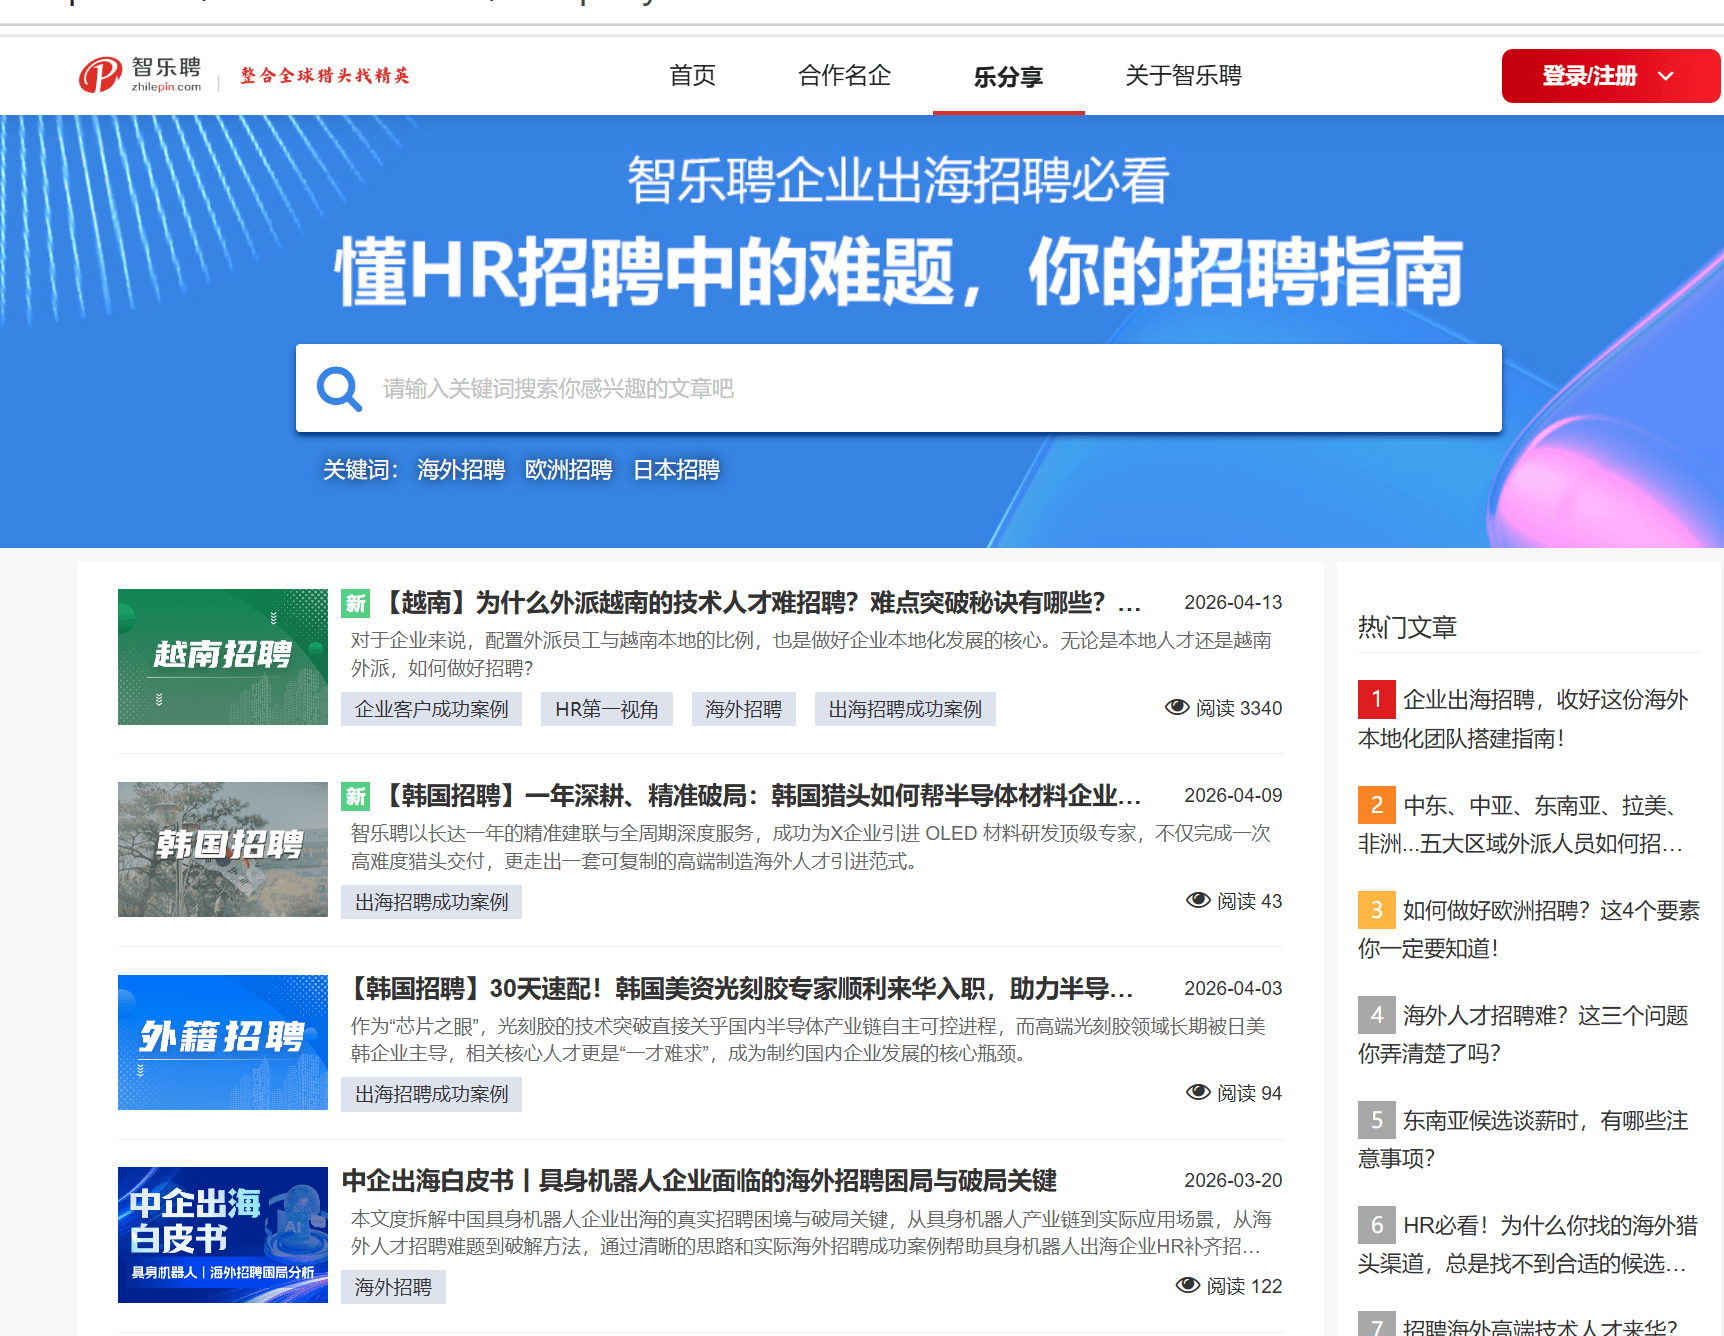Expand the 登录/注册 dropdown arrow
1724x1336 pixels.
[x=1666, y=76]
